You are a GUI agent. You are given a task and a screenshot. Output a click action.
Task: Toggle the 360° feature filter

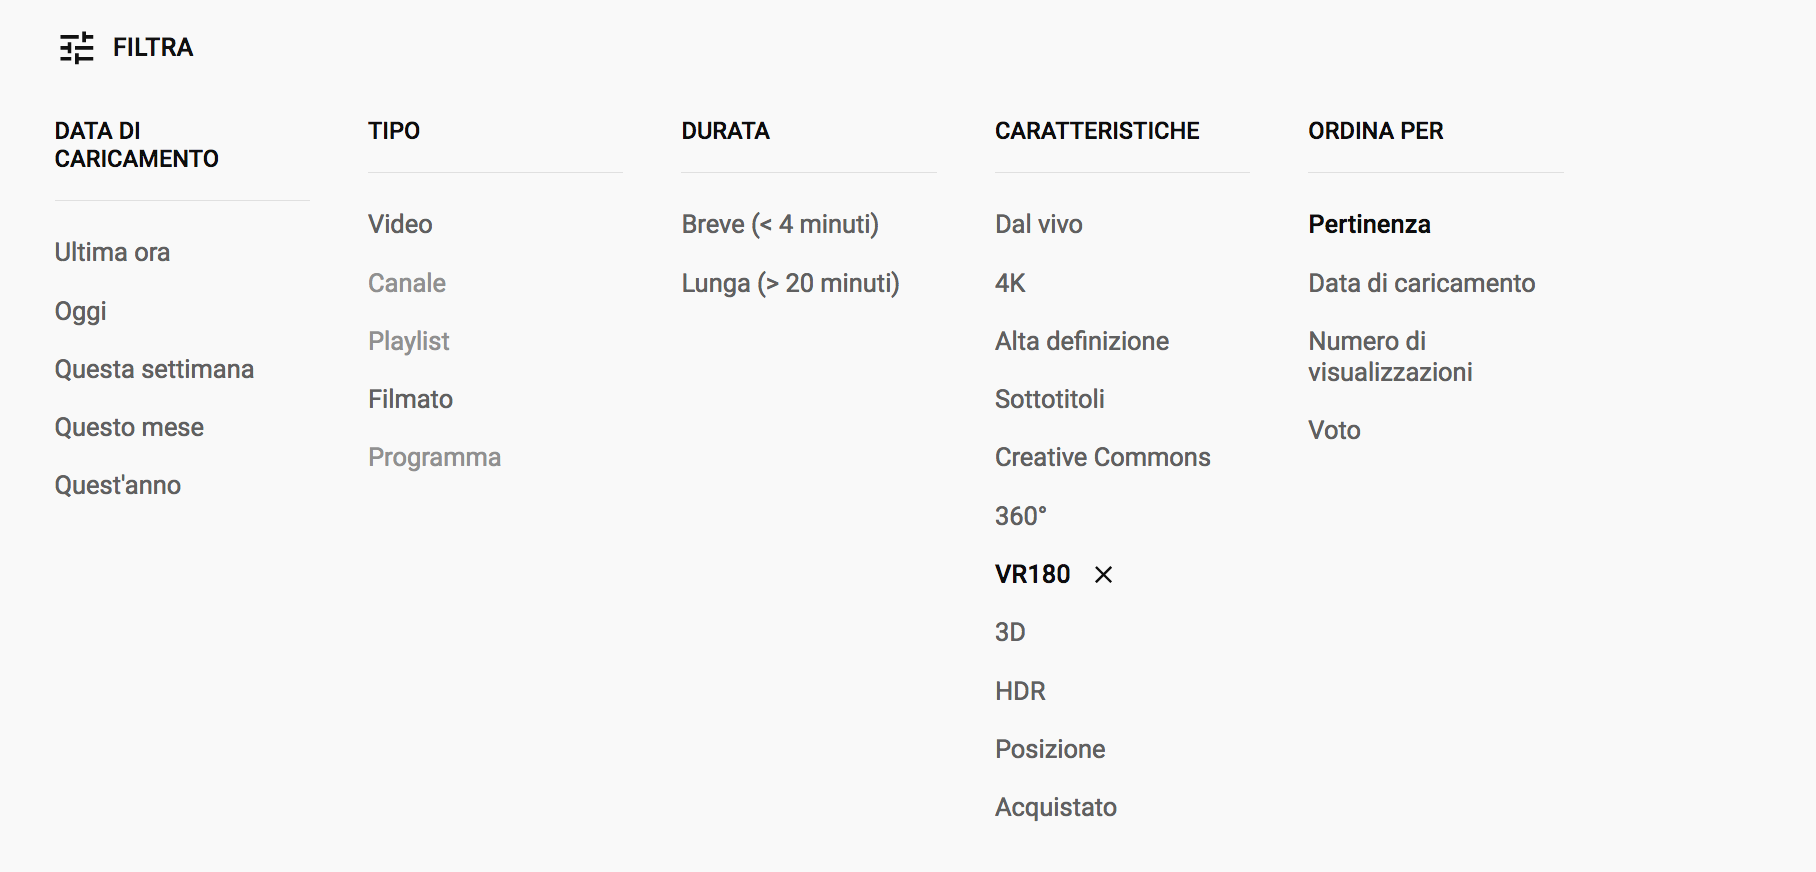point(1020,516)
